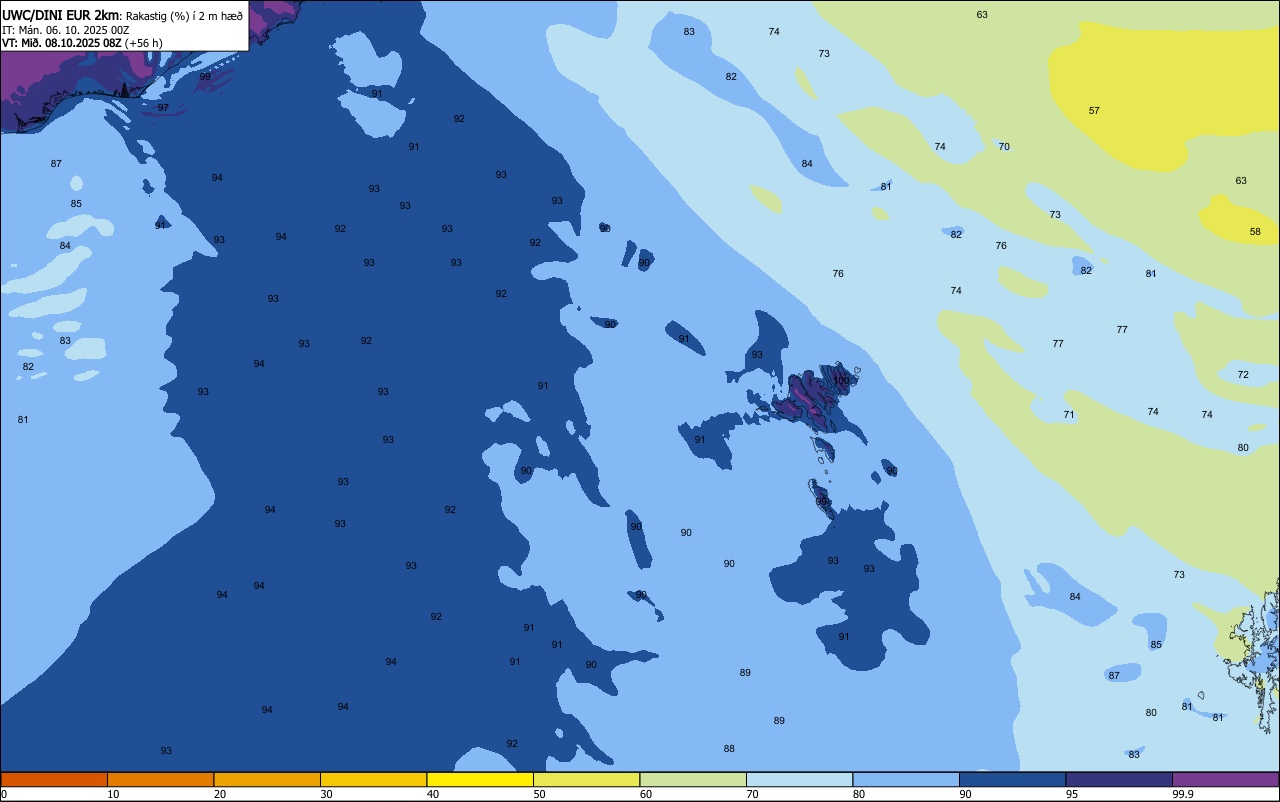The height and width of the screenshot is (802, 1280).
Task: Click the purple legend swatch above 99.9
Action: tap(1225, 779)
